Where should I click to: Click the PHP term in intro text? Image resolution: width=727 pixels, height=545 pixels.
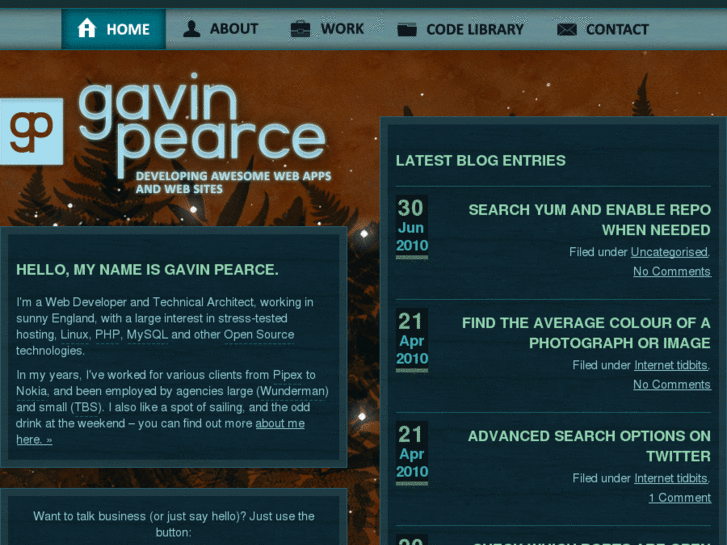point(108,334)
